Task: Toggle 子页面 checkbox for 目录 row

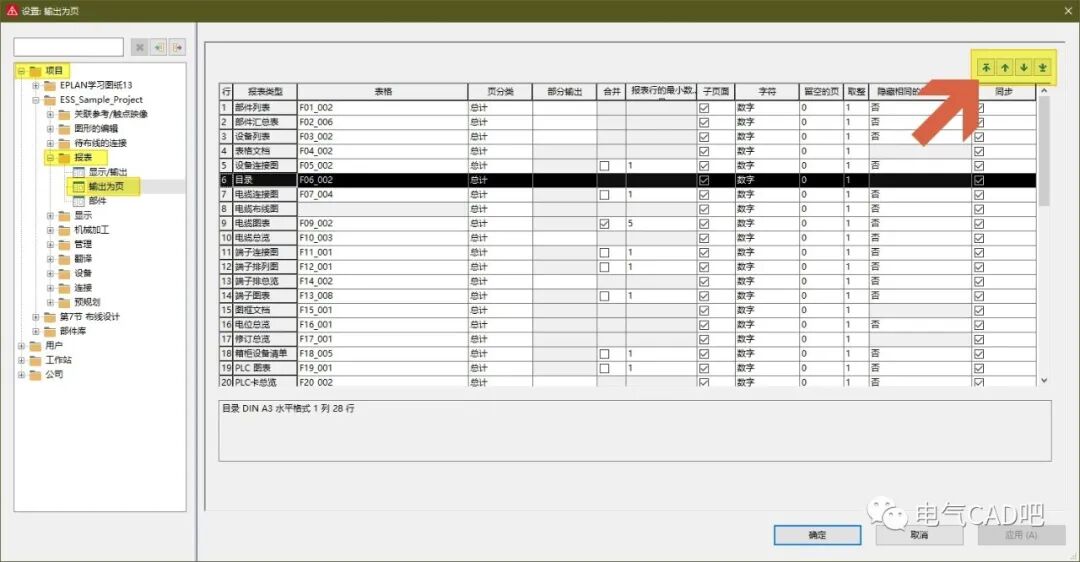Action: 704,180
